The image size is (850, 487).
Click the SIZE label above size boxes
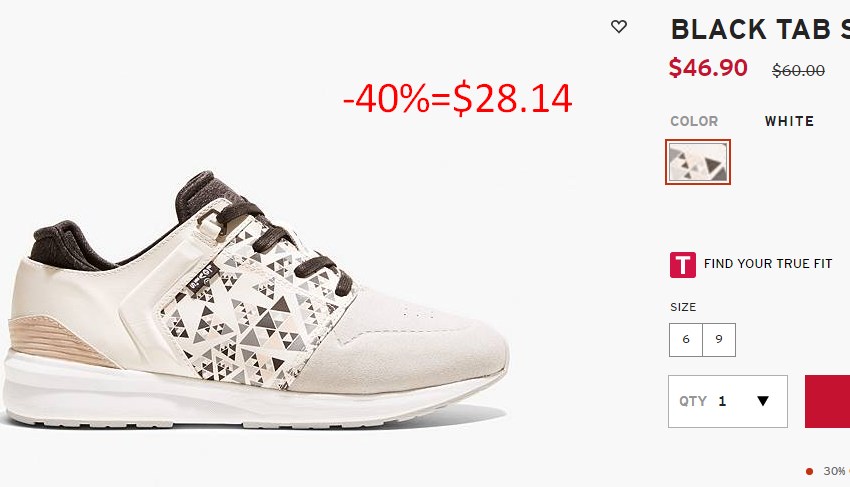683,307
